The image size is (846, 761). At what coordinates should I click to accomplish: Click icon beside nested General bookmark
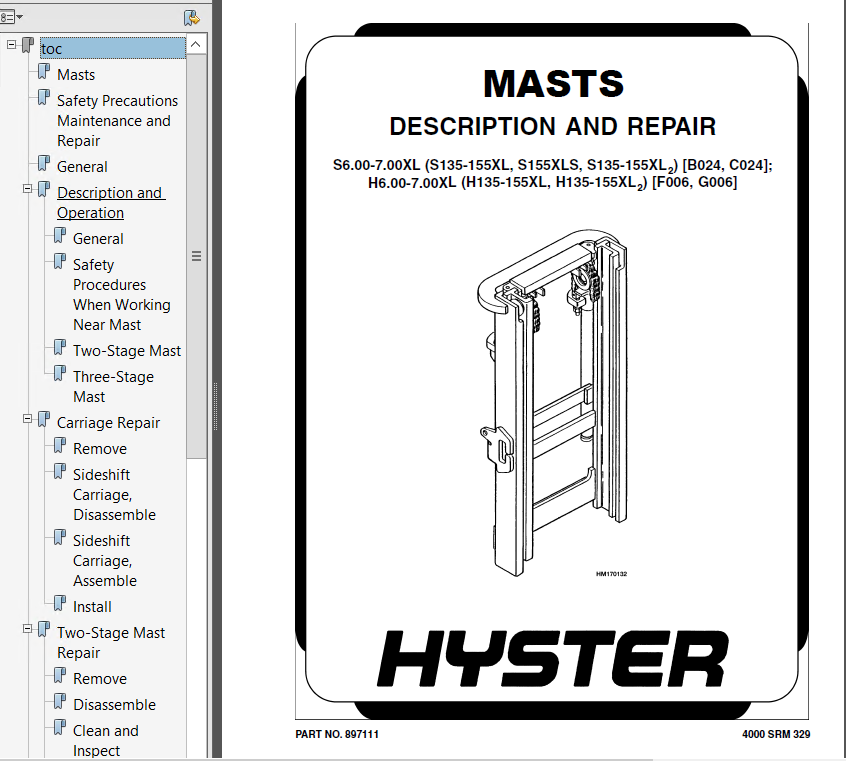[60, 236]
